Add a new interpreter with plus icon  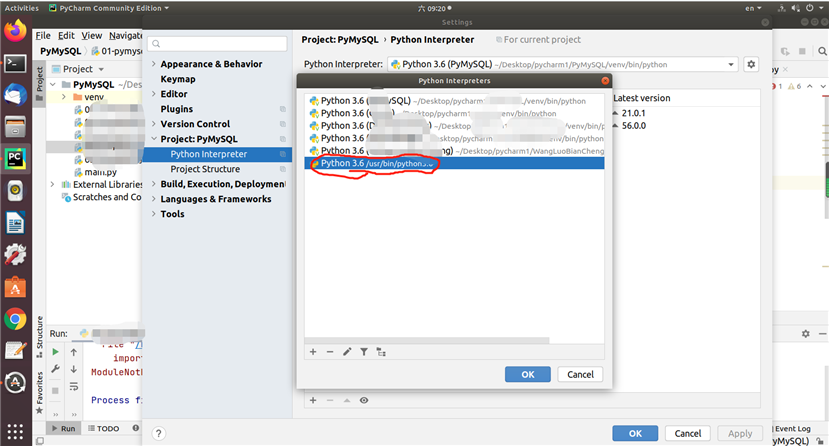[313, 352]
